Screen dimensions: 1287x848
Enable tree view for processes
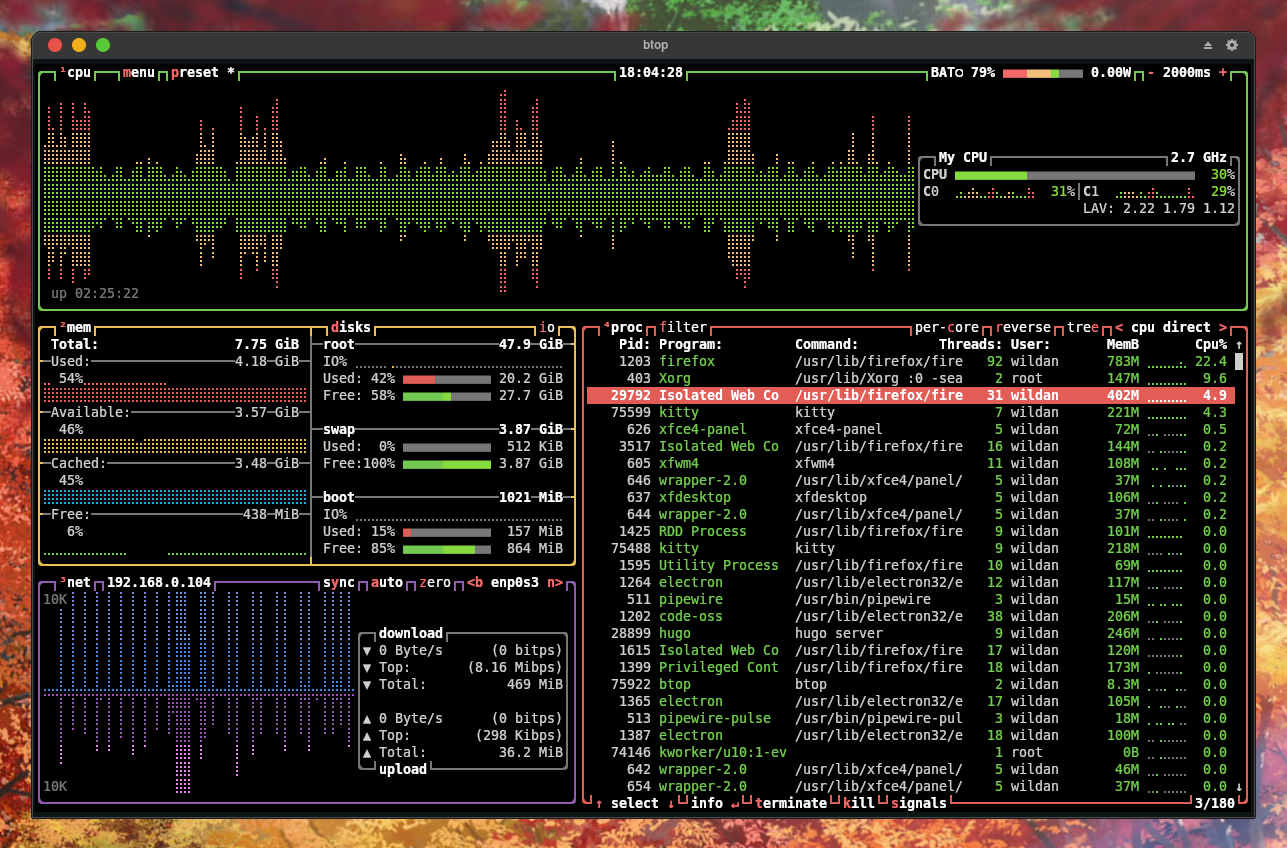[1083, 327]
